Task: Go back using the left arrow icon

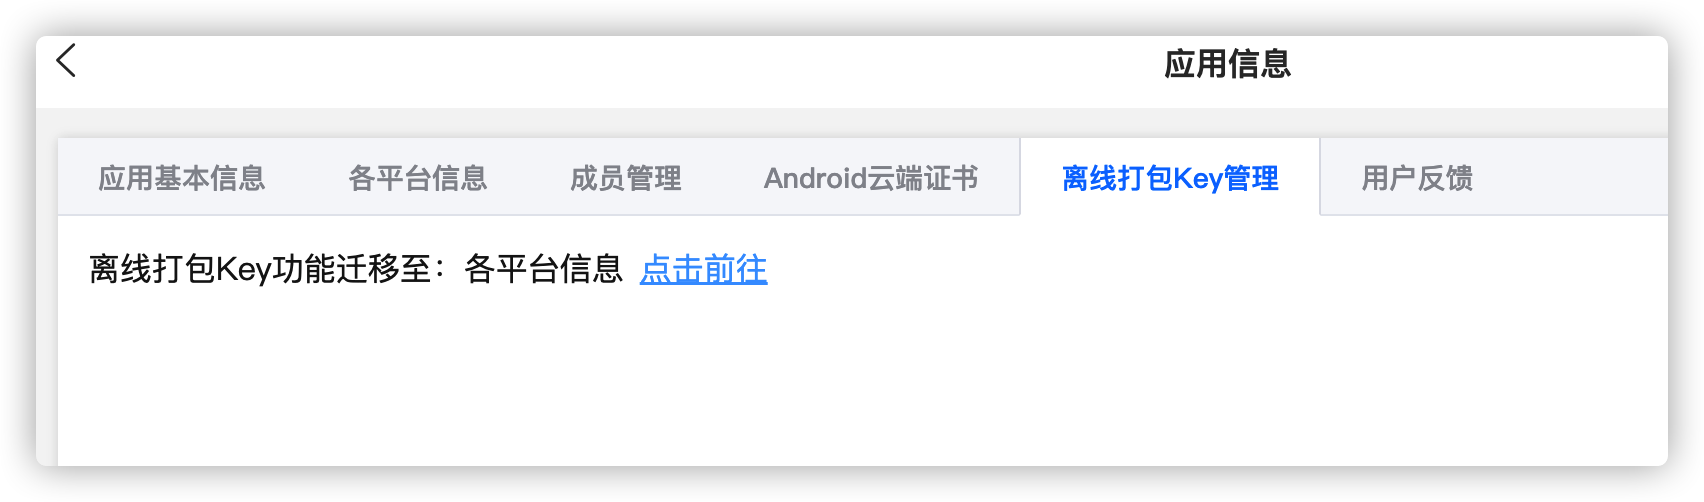Action: click(x=66, y=61)
